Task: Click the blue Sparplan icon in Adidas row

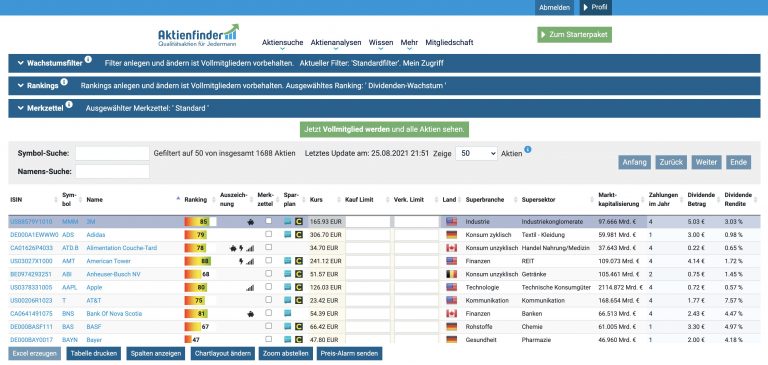Action: click(288, 235)
